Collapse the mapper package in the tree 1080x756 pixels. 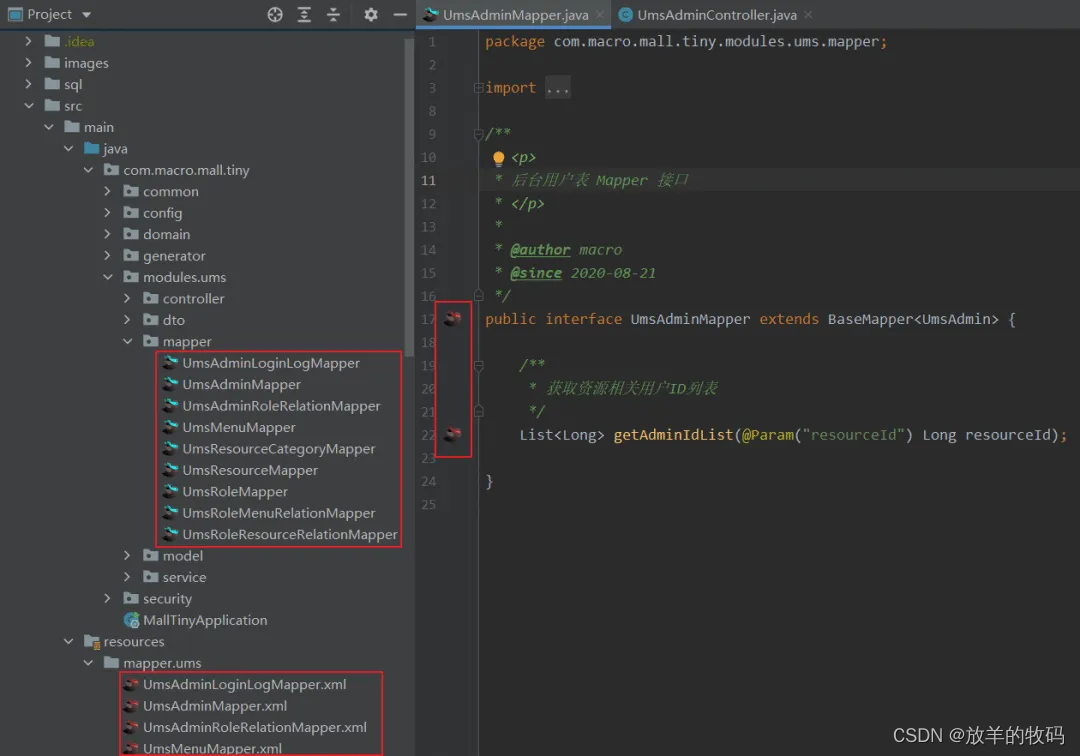[128, 341]
